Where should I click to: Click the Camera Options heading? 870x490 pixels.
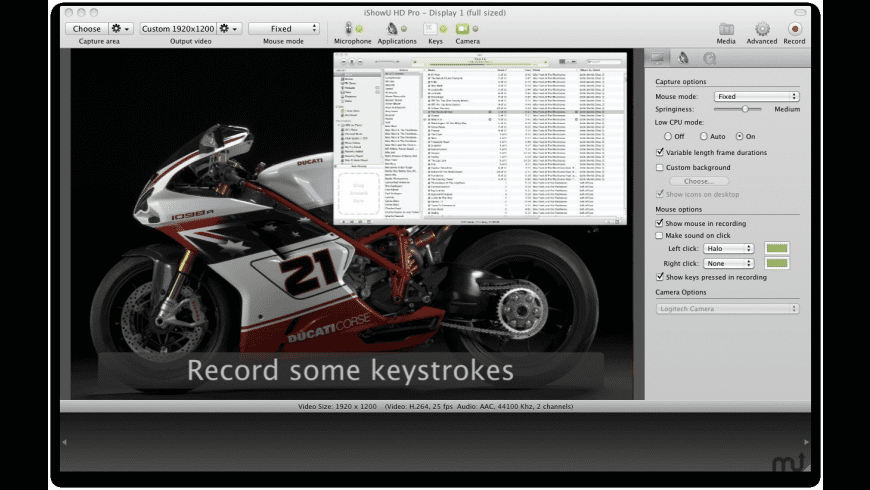click(x=681, y=292)
